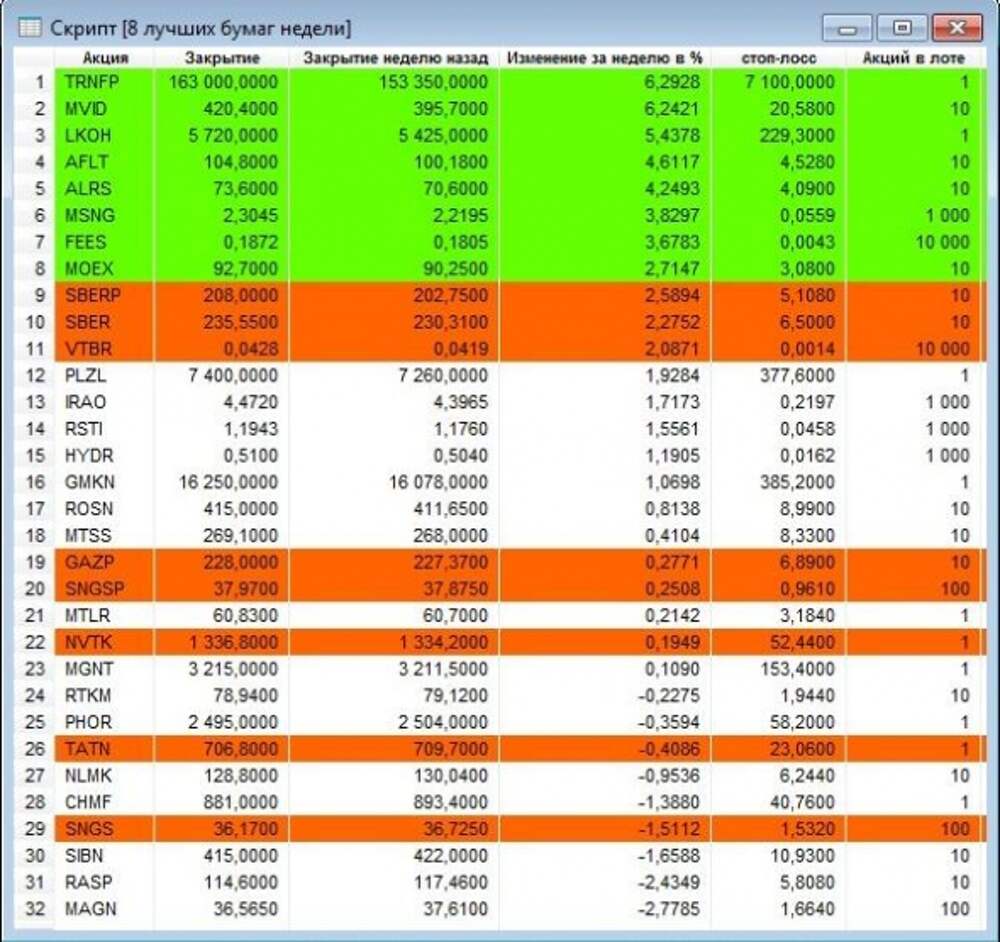Image resolution: width=1000 pixels, height=942 pixels.
Task: Select the TRNFP ticker row
Action: coord(90,82)
